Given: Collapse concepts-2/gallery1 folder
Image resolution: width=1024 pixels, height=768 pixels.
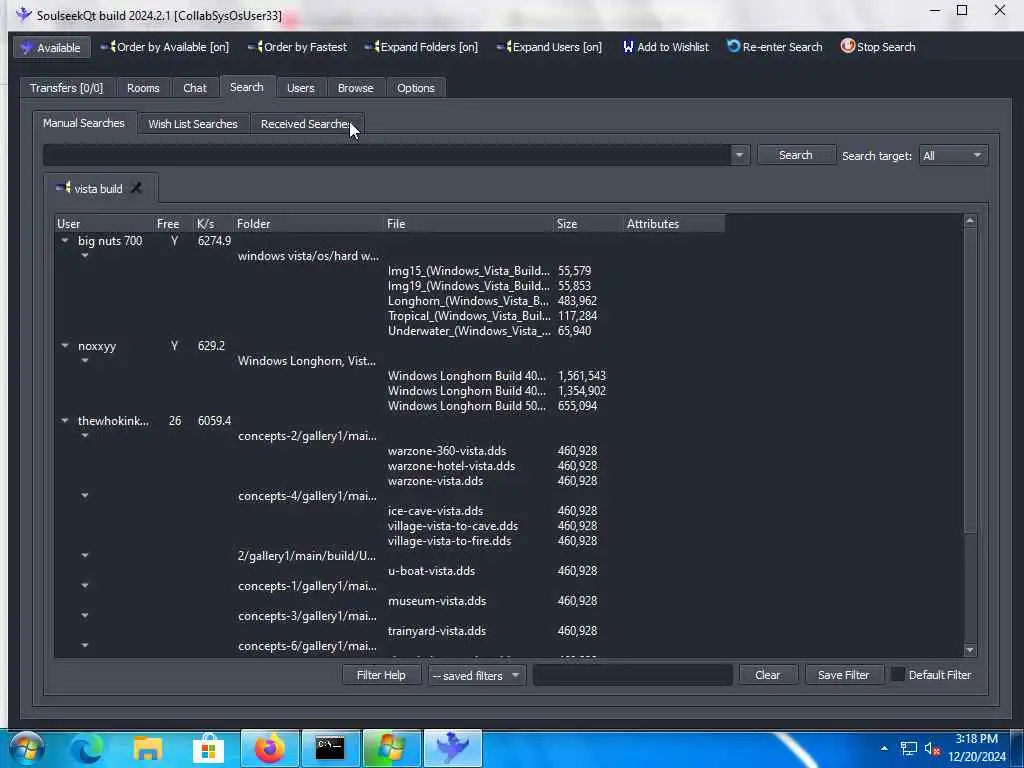Looking at the screenshot, I should (85, 436).
